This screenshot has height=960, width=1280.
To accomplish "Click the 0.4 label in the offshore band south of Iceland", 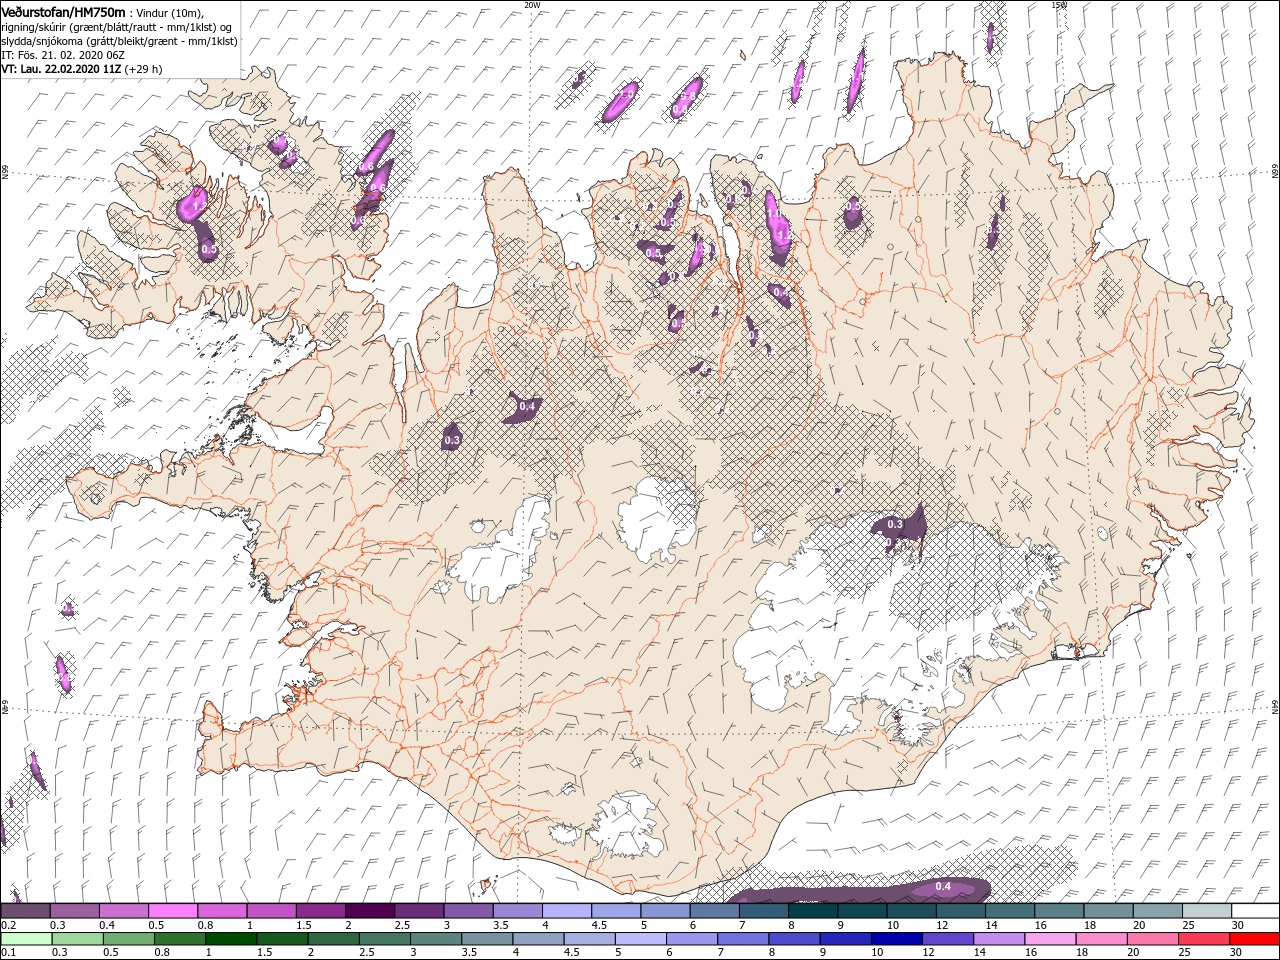I will point(942,886).
